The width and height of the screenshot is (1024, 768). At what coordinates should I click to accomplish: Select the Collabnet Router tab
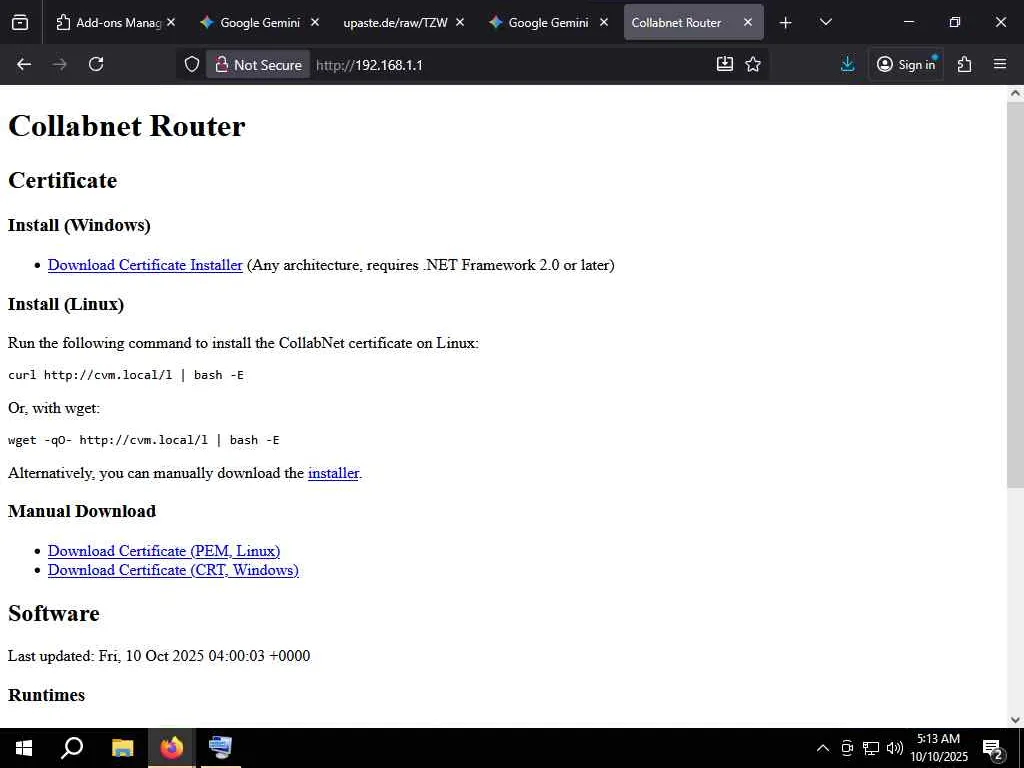click(677, 22)
